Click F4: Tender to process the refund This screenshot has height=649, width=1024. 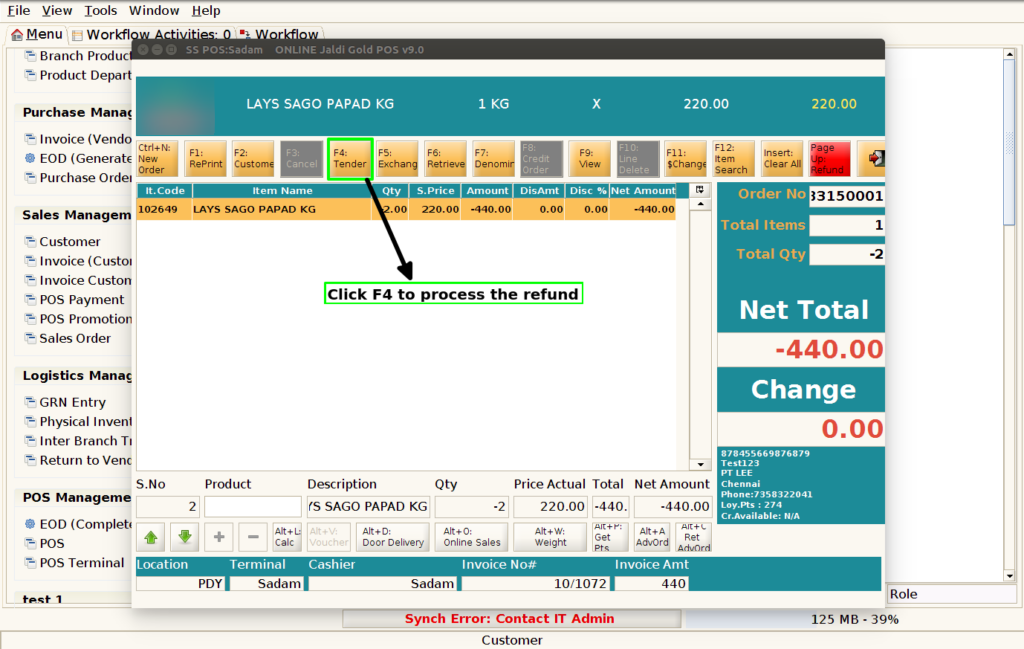click(350, 159)
